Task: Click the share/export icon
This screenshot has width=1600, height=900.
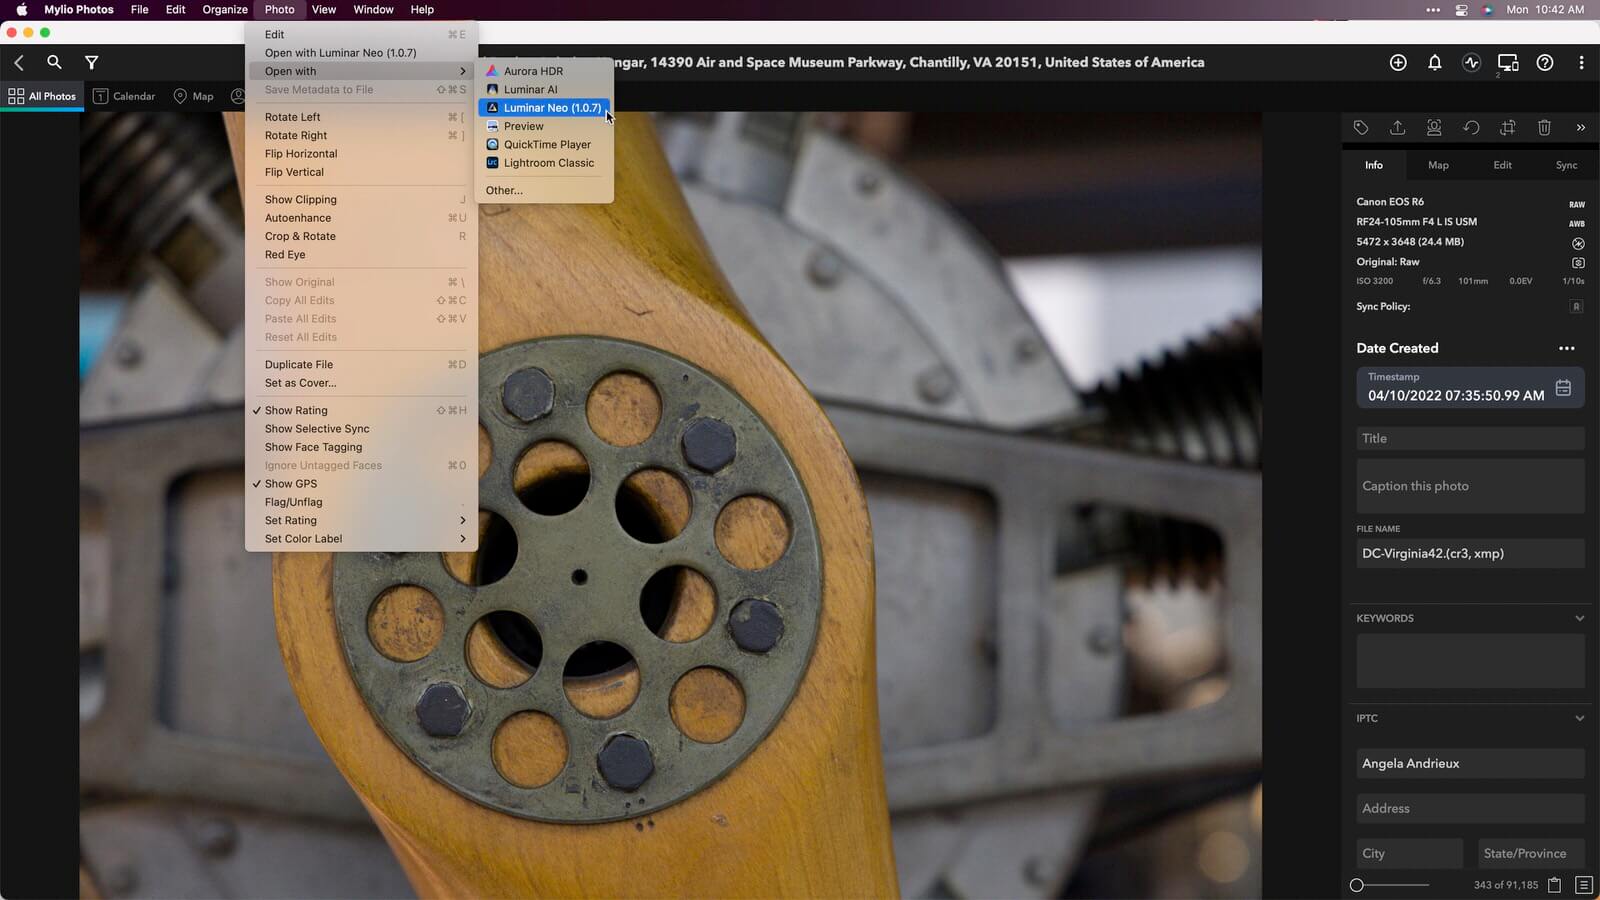Action: click(1397, 127)
